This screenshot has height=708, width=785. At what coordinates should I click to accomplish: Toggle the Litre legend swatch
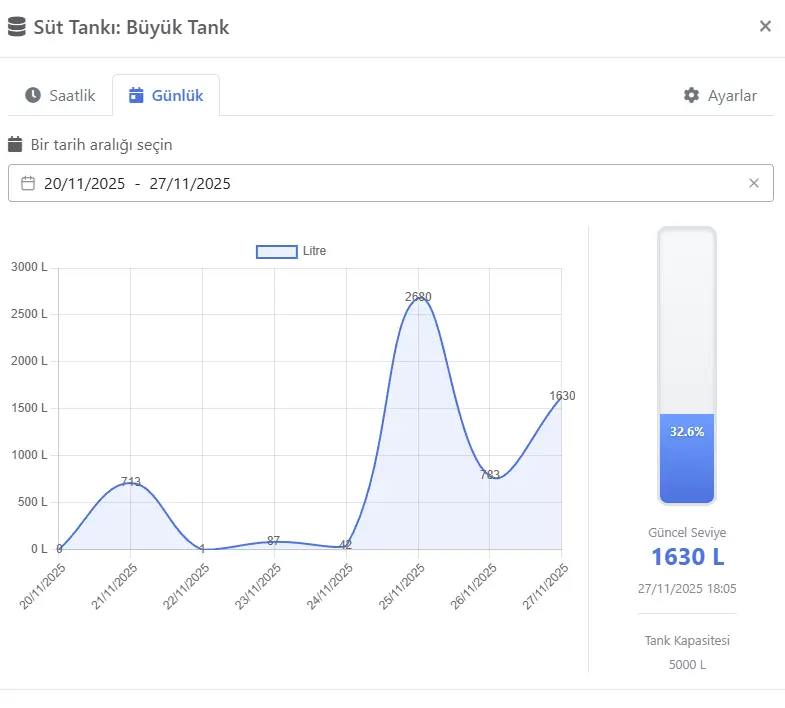(277, 251)
